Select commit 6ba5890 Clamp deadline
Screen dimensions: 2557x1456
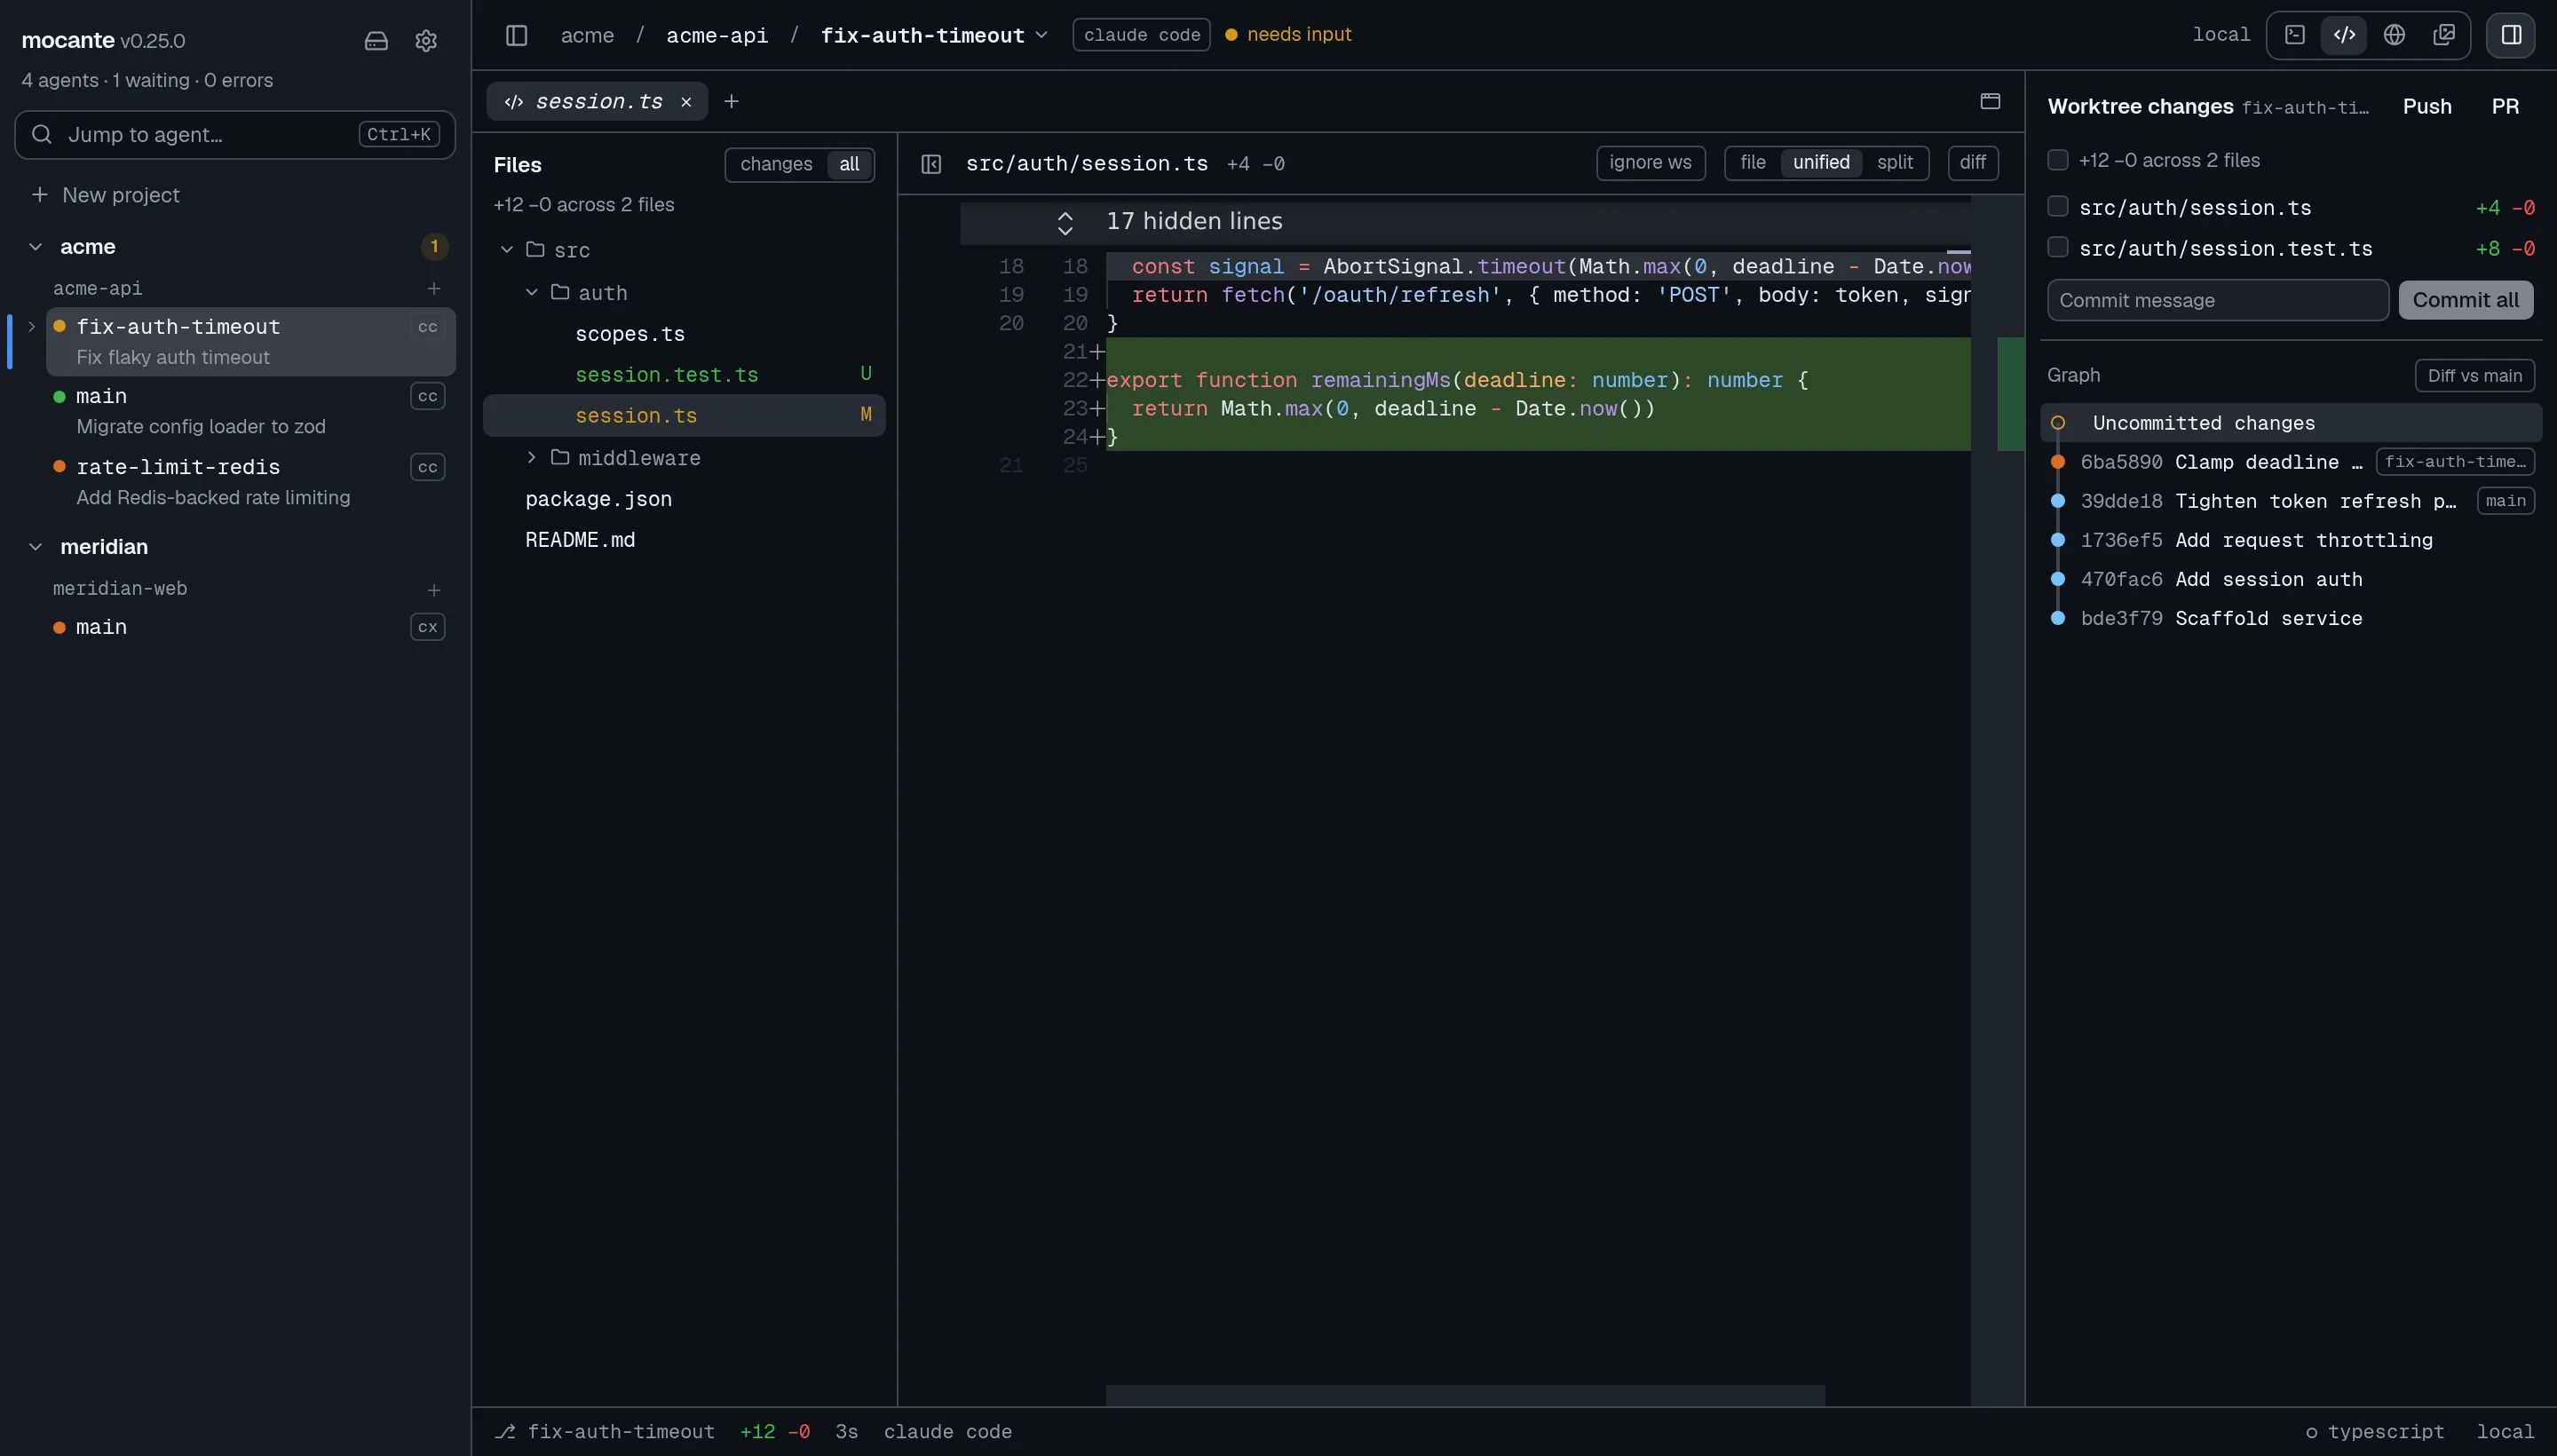point(2290,462)
